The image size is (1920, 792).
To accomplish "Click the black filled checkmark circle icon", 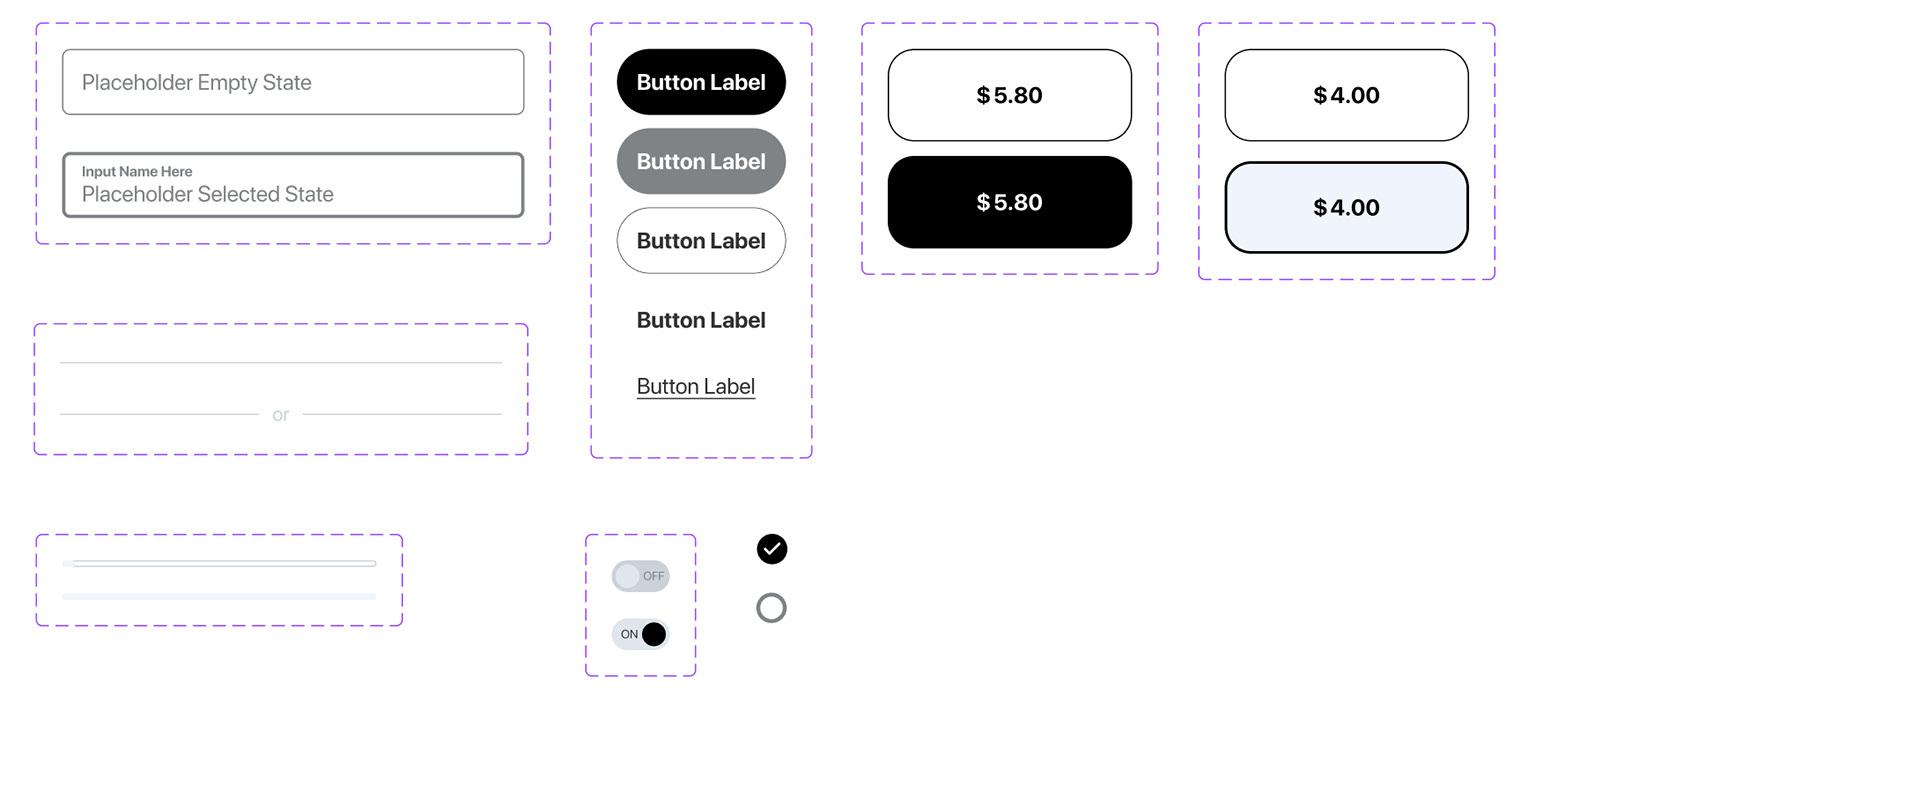I will point(772,549).
